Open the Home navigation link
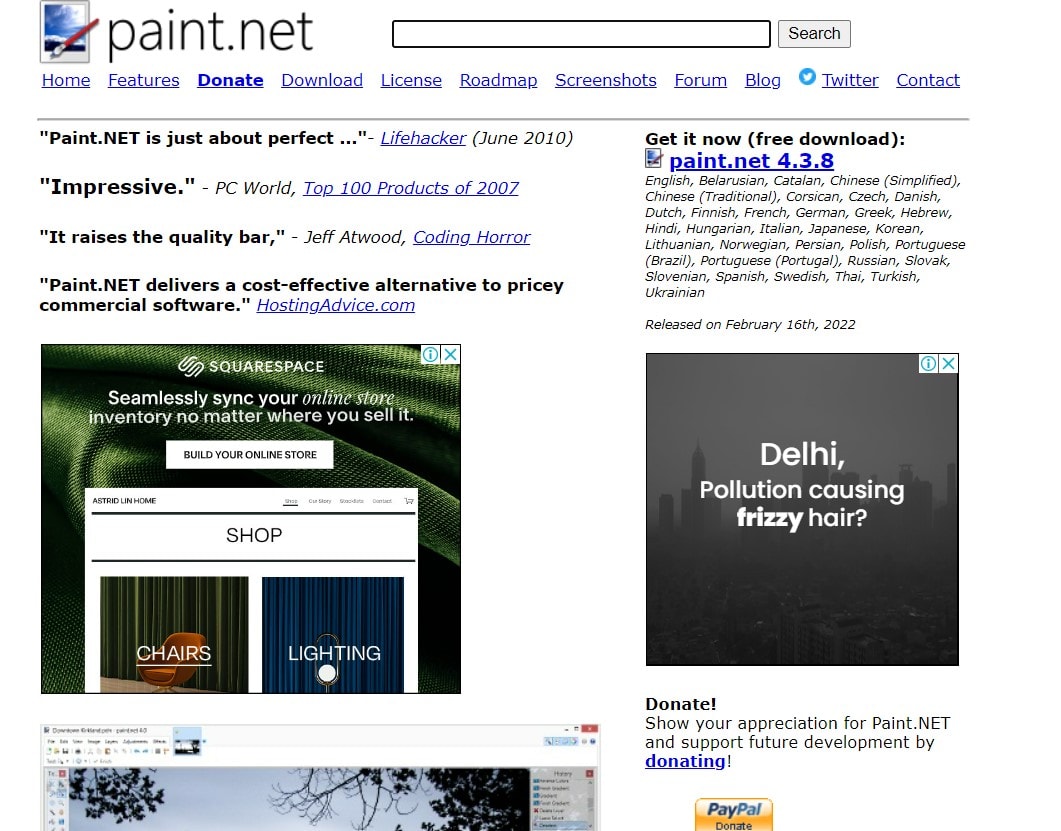The height and width of the screenshot is (831, 1061). click(x=66, y=80)
